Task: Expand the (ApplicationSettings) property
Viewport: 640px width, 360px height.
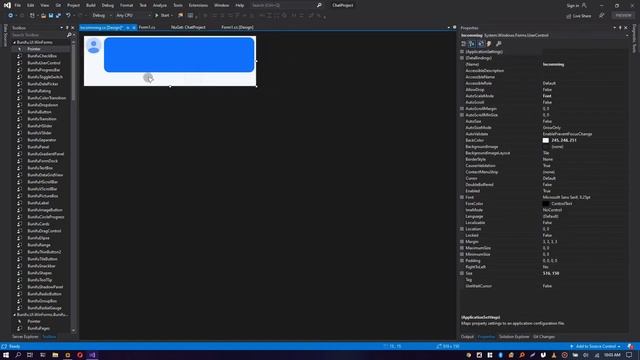Action: click(462, 52)
